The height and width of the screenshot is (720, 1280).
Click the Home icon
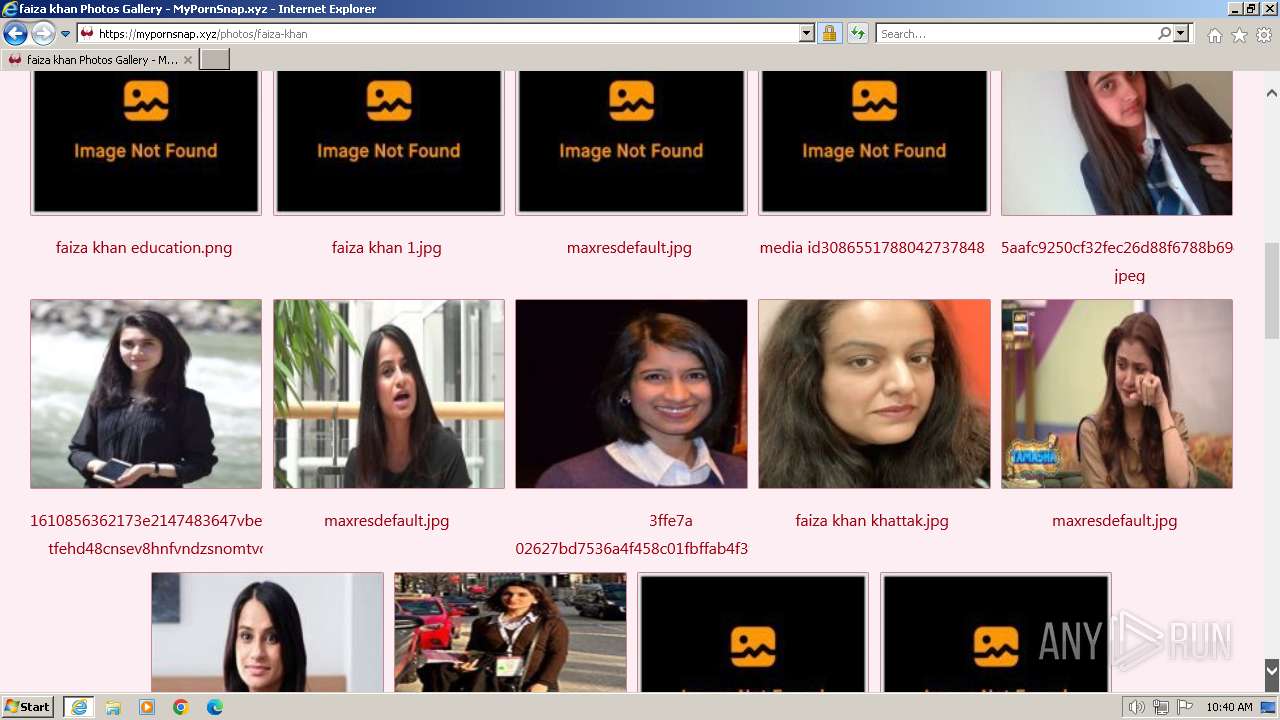coord(1214,35)
